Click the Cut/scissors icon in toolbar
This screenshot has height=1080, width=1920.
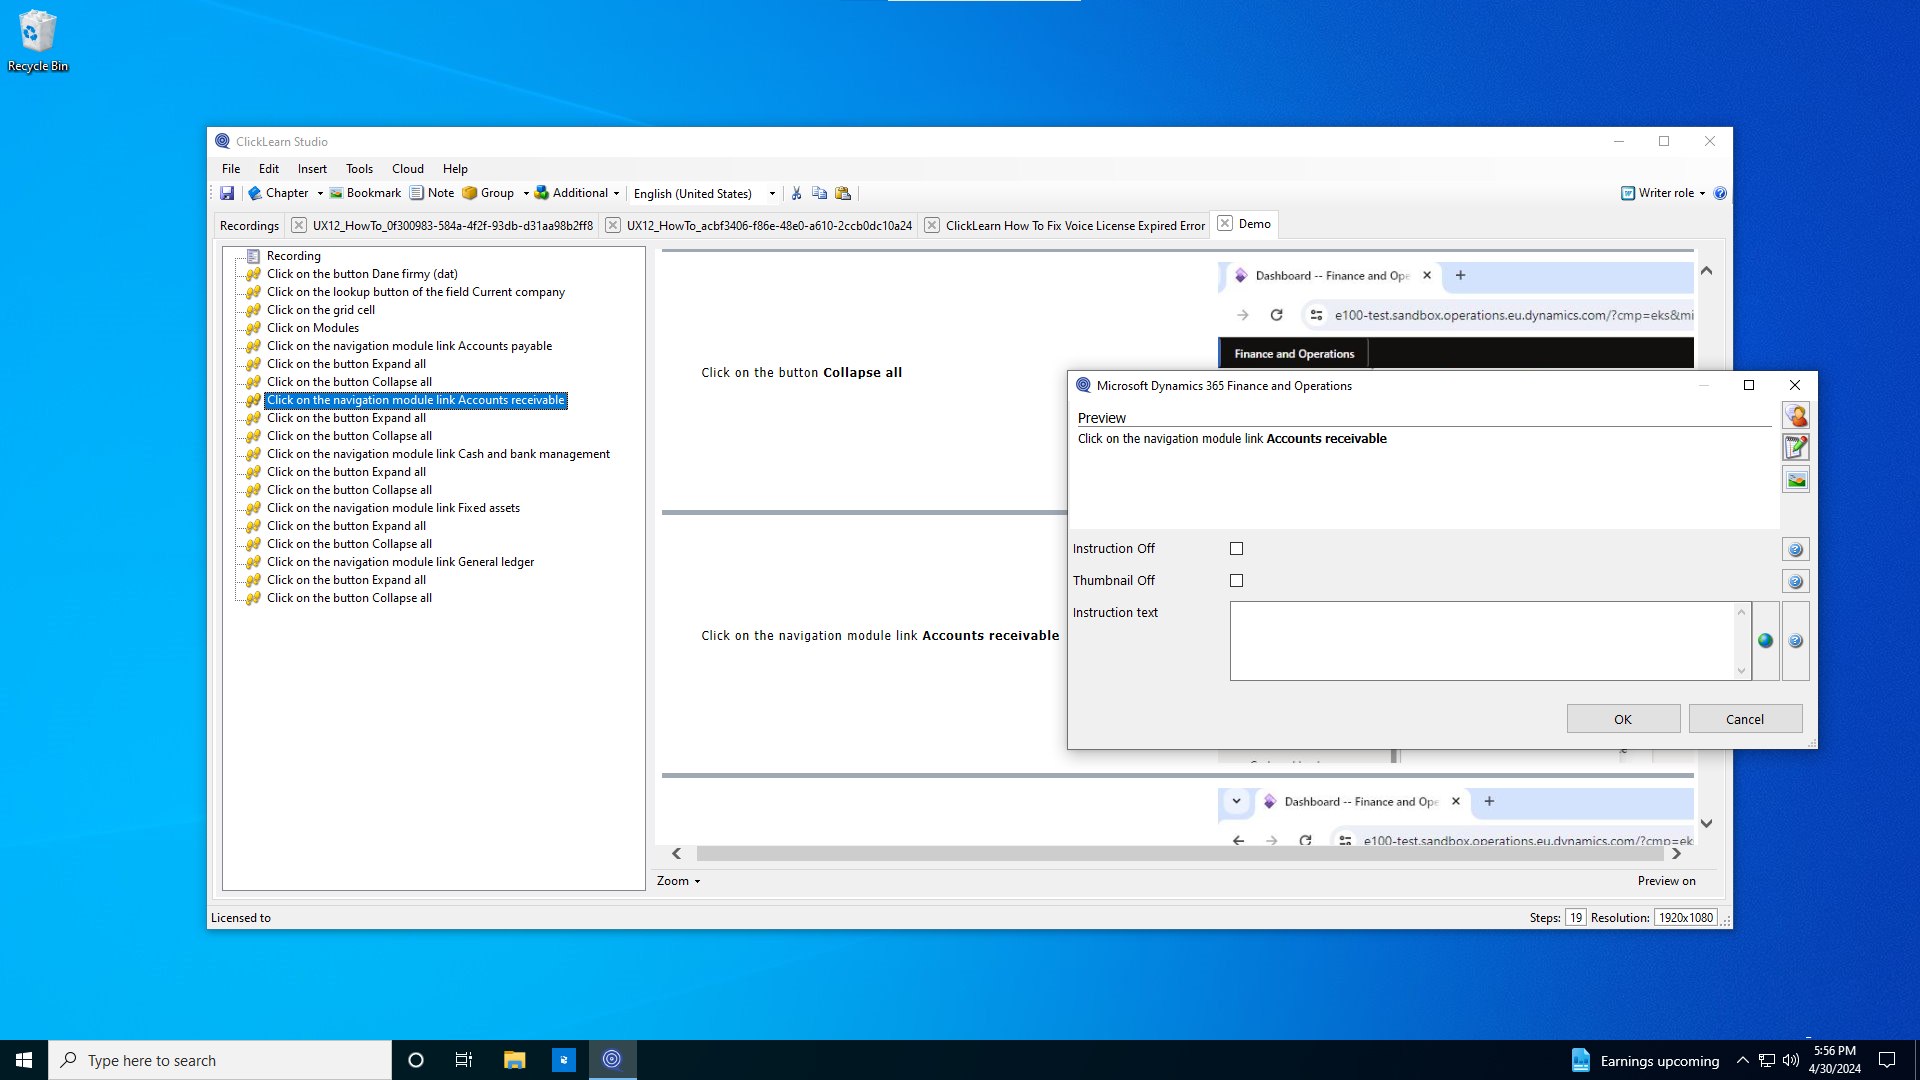(795, 193)
